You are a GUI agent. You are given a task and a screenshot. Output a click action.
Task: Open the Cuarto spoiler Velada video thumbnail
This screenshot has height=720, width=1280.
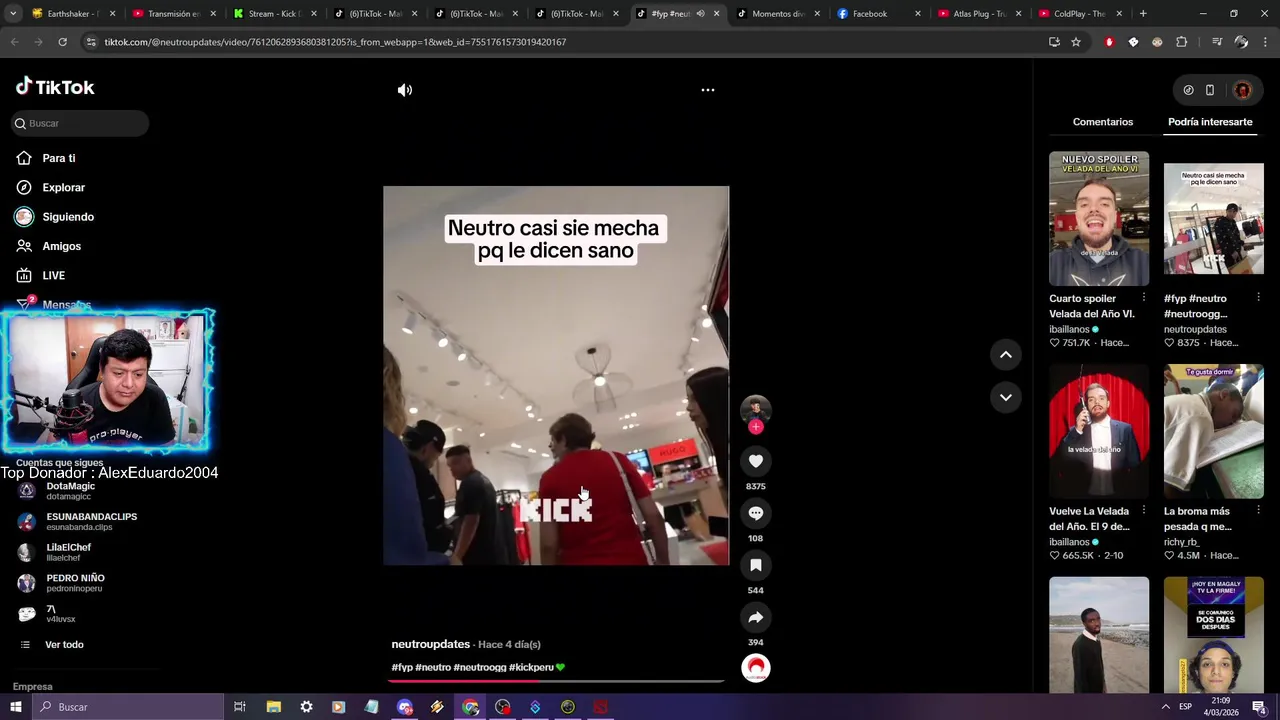coord(1099,218)
